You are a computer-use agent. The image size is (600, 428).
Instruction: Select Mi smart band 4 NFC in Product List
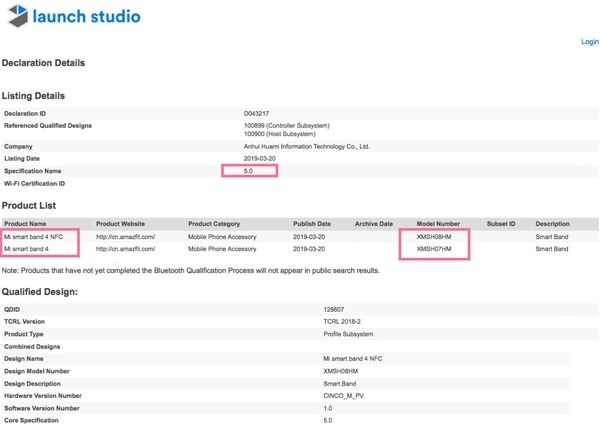(x=34, y=237)
